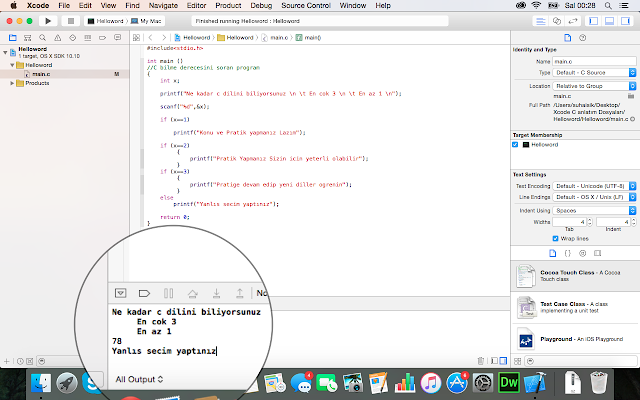640x400 pixels.
Task: Click the pause execution icon in debug bar
Action: point(168,293)
